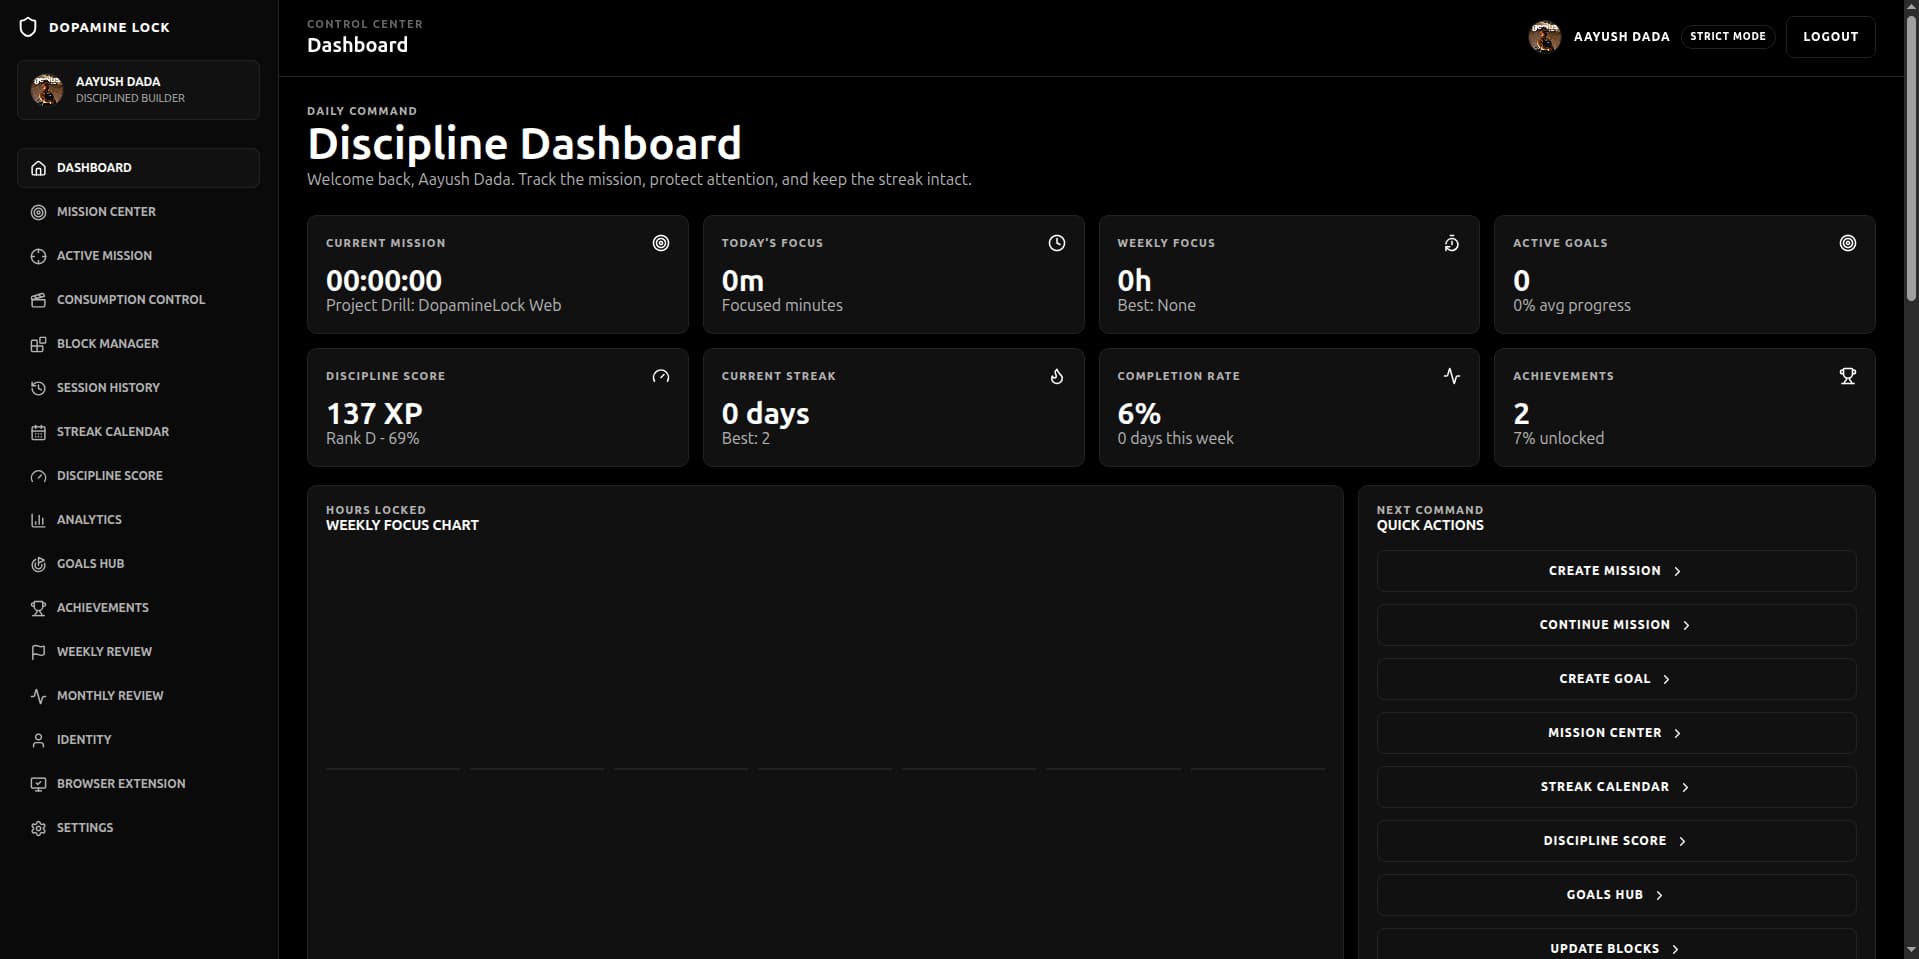1919x959 pixels.
Task: Click the Discipline Score gauge icon in sidebar
Action: 38,476
